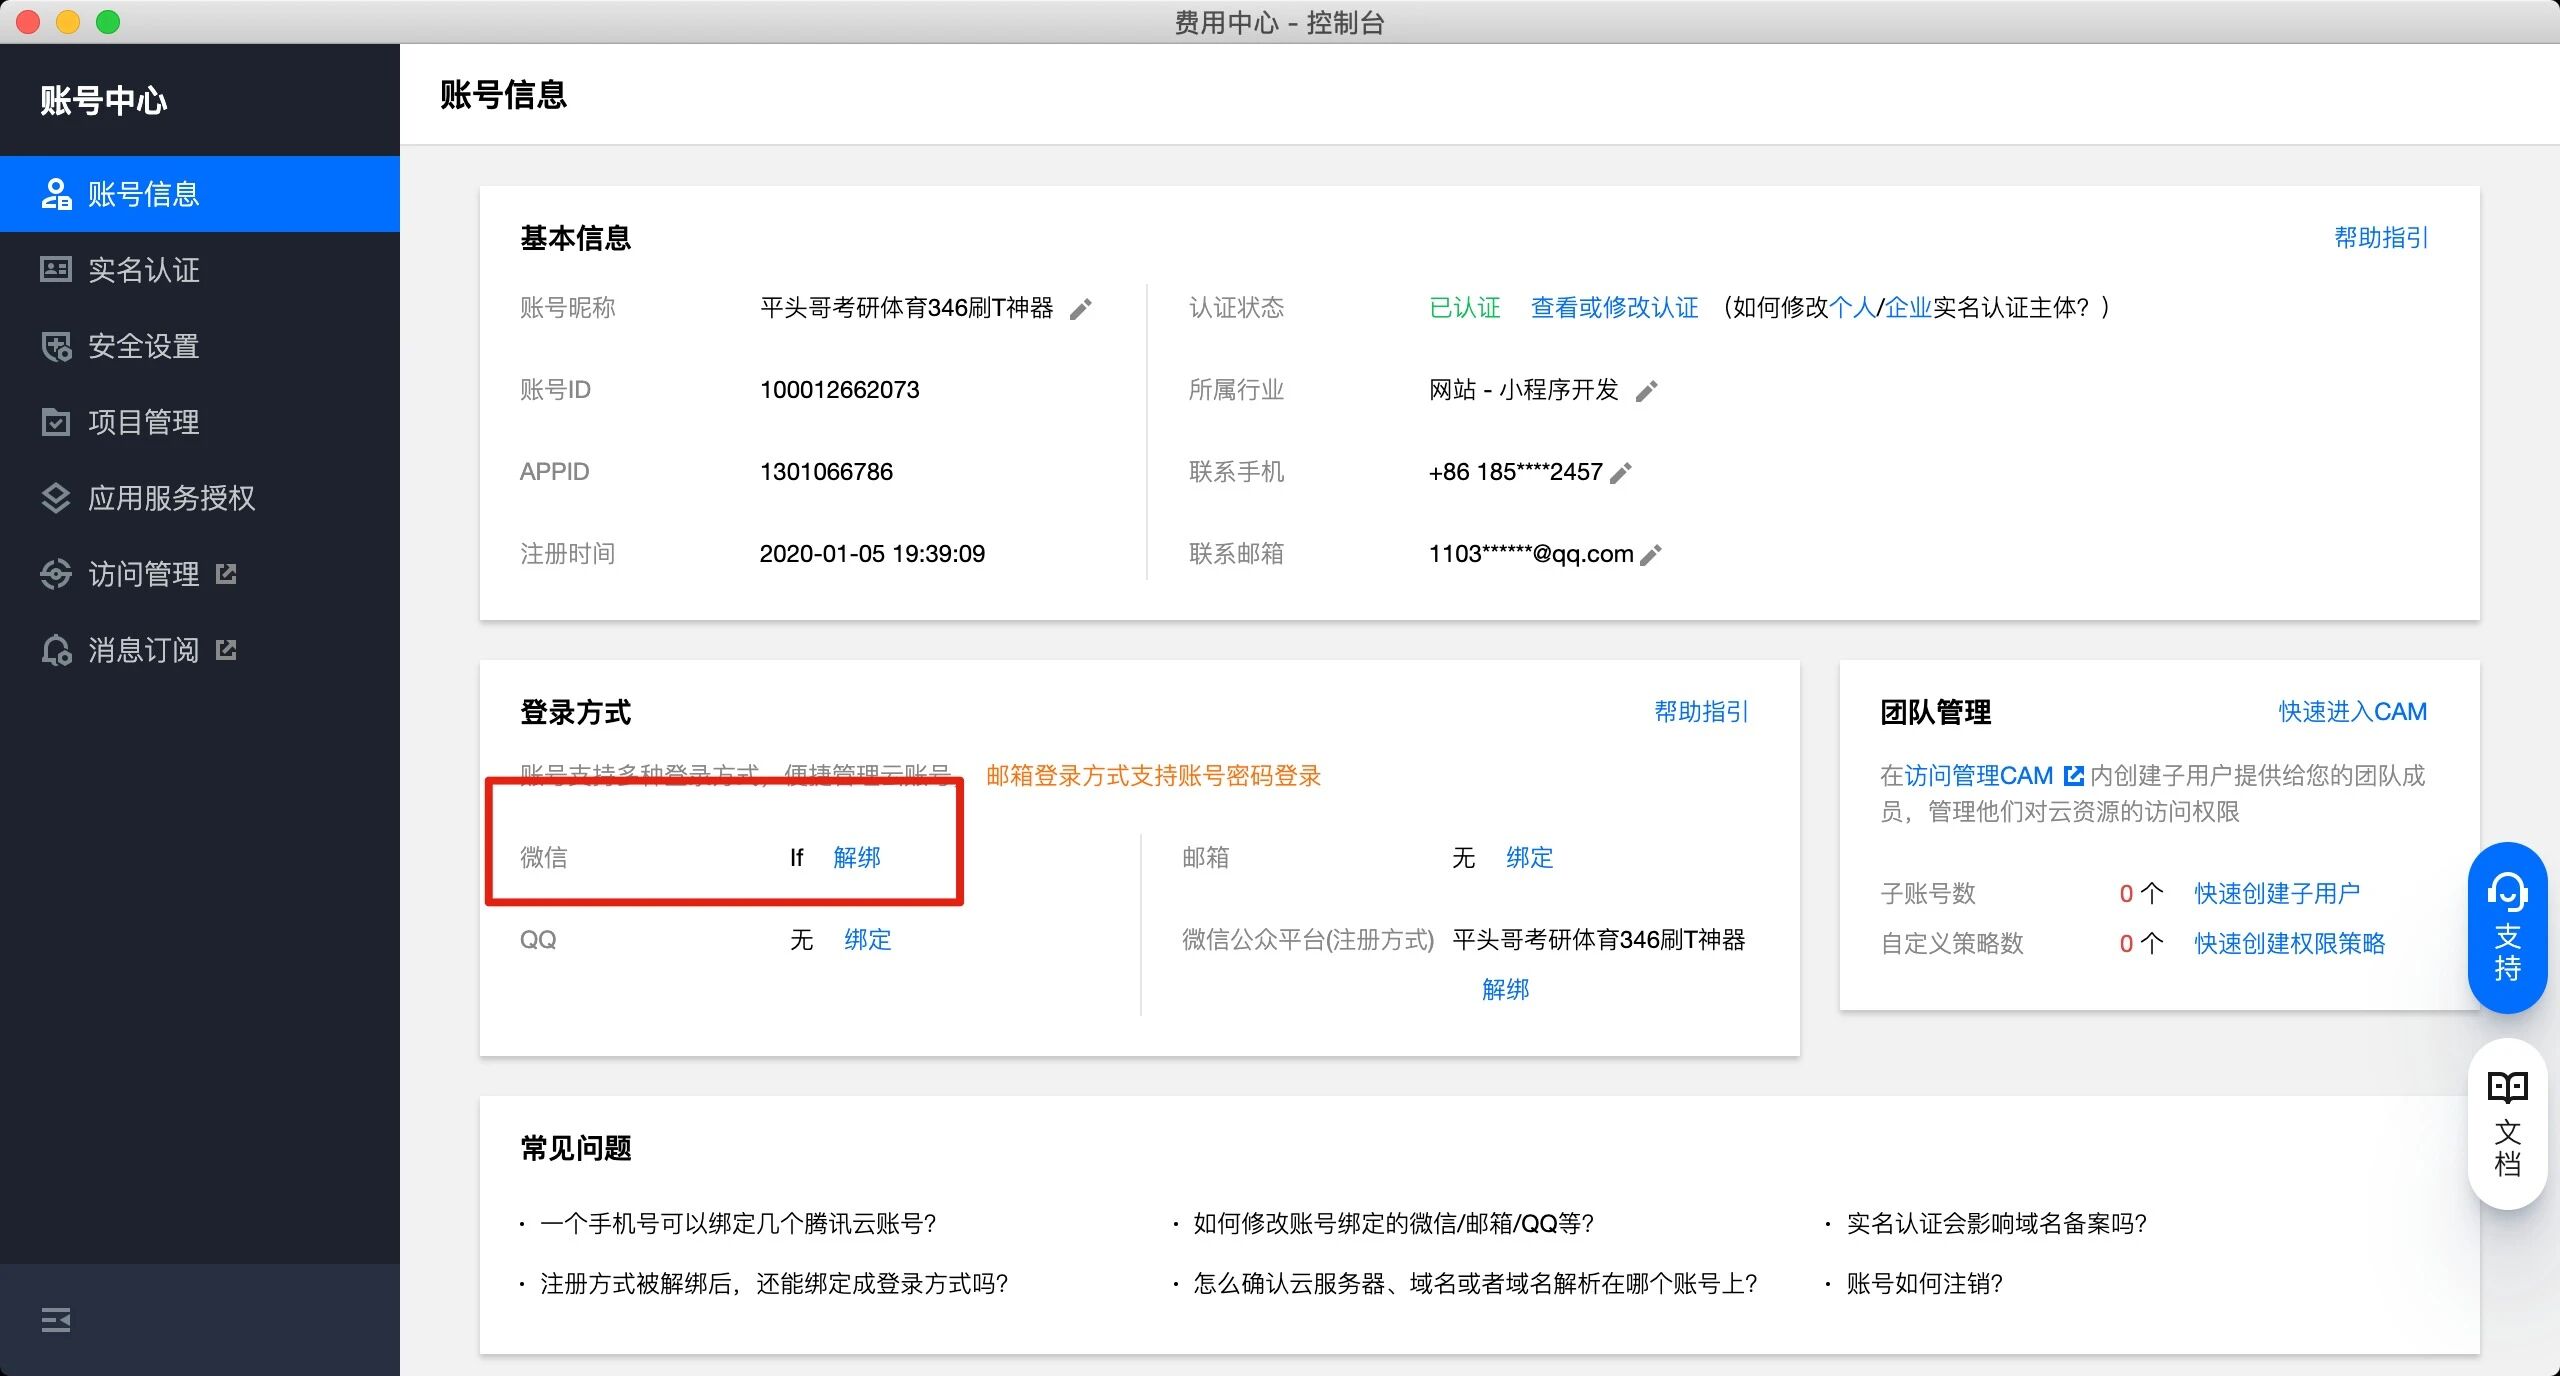Select 项目管理 sidebar item

[x=143, y=422]
